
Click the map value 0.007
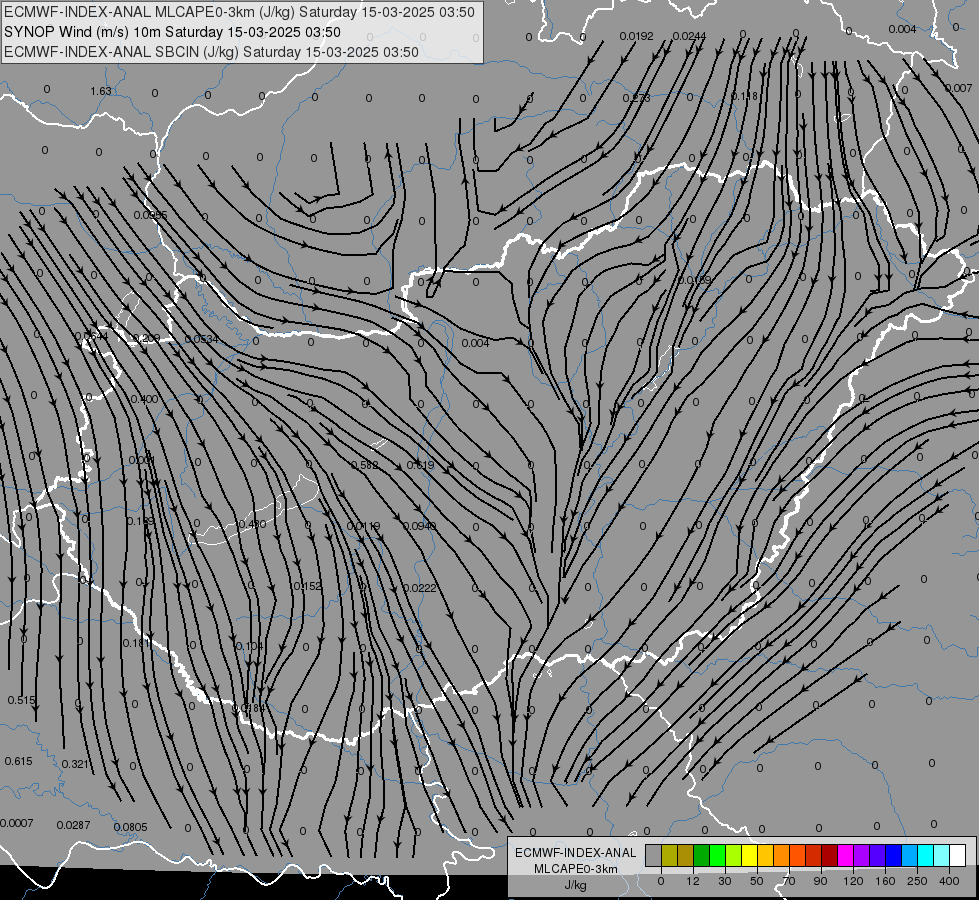click(958, 88)
